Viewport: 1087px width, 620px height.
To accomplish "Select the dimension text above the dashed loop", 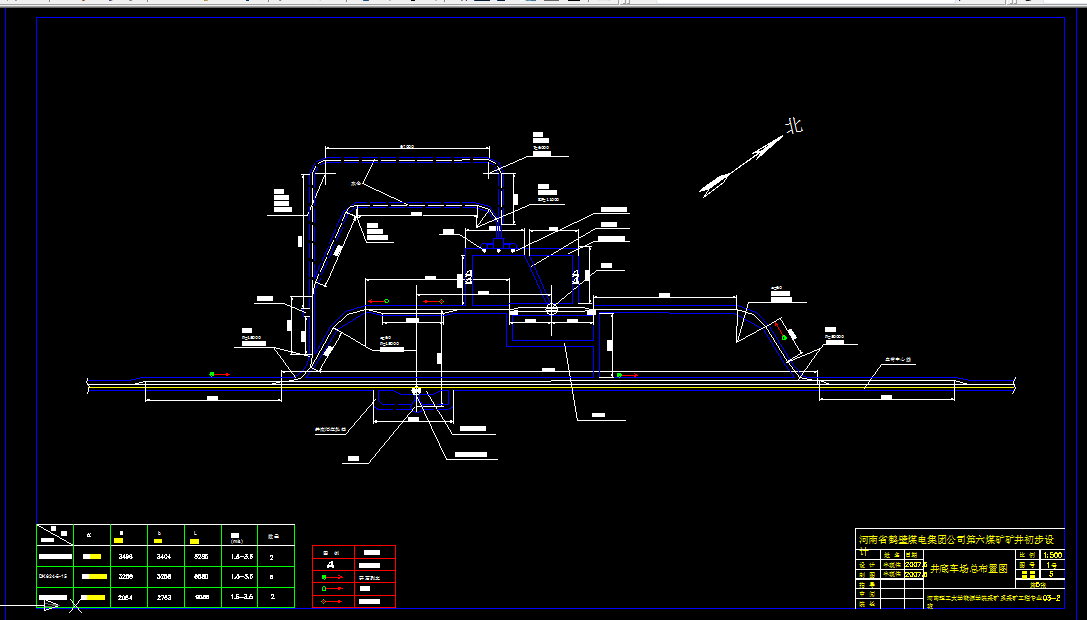I will point(407,146).
